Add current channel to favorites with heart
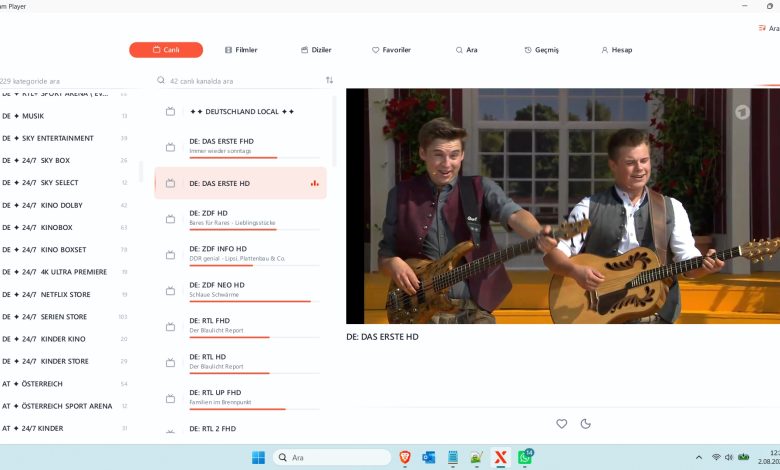This screenshot has height=470, width=780. coord(562,424)
